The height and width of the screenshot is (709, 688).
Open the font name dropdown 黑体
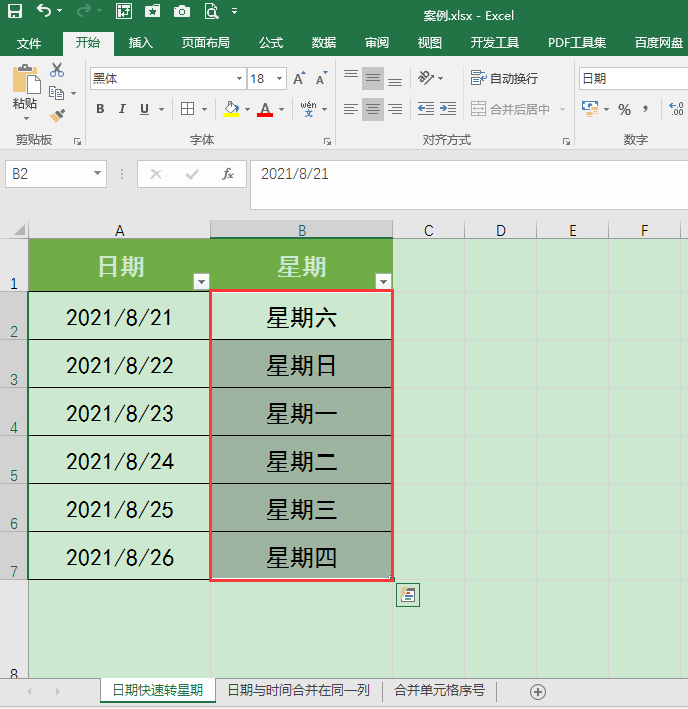[239, 78]
